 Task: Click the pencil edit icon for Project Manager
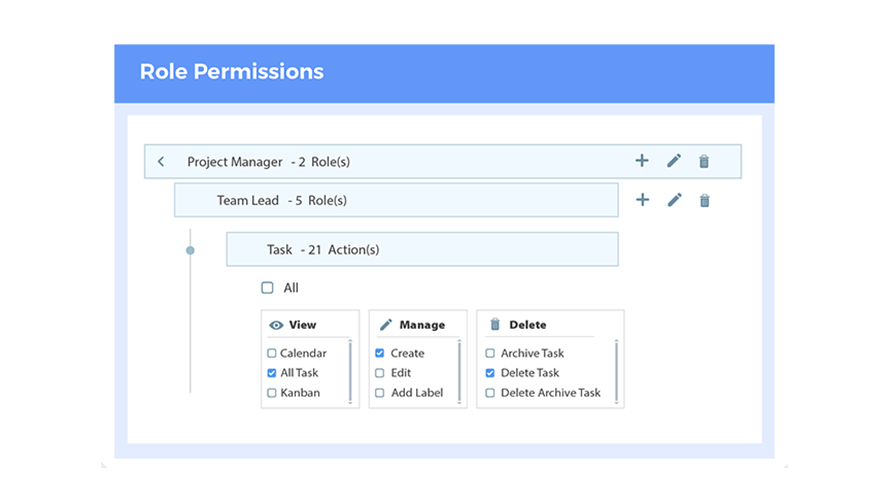click(674, 161)
